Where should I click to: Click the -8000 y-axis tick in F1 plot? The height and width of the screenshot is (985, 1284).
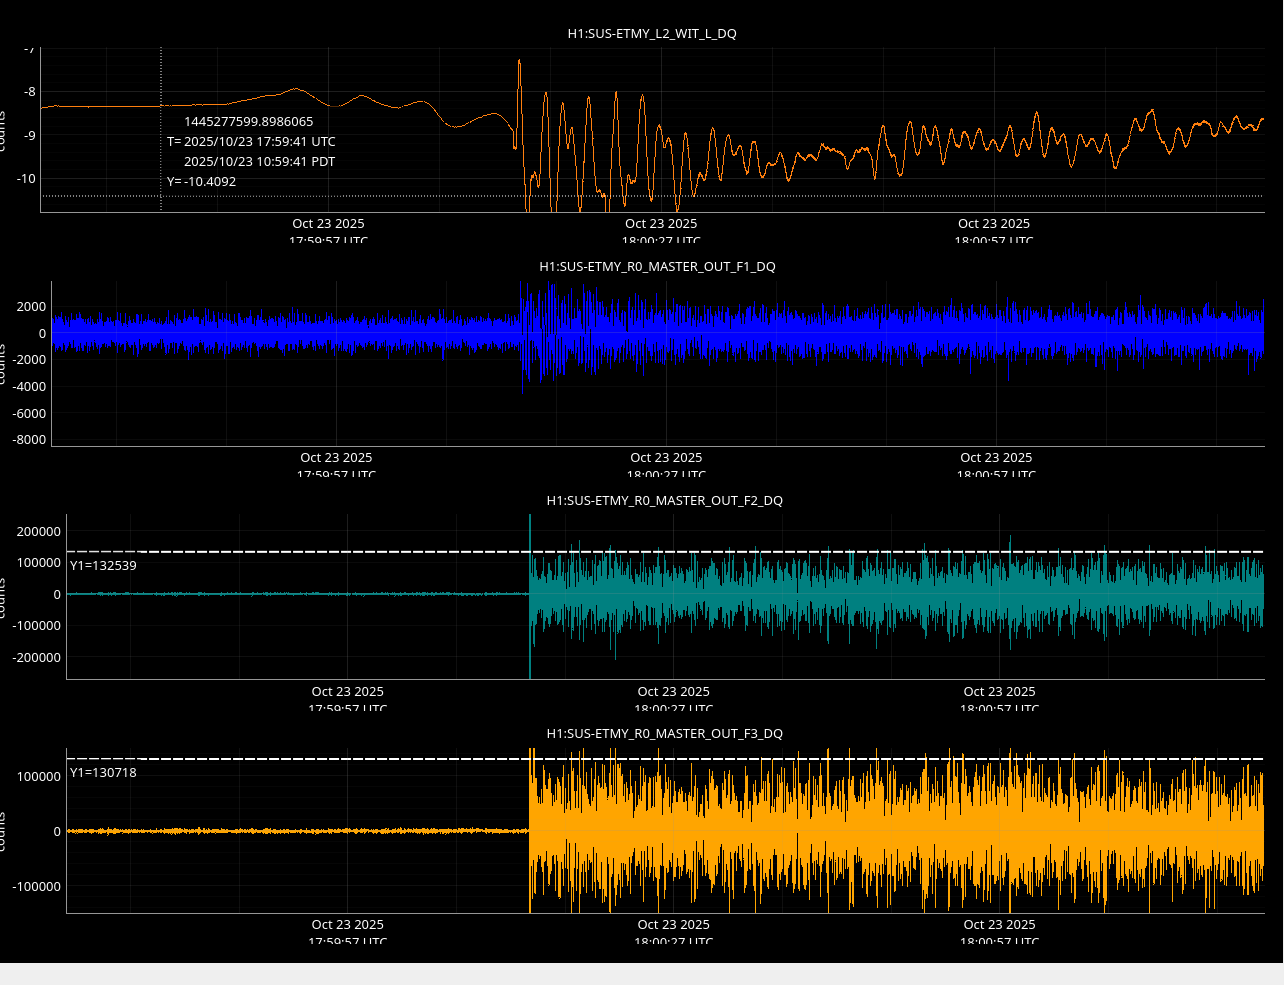tap(28, 440)
